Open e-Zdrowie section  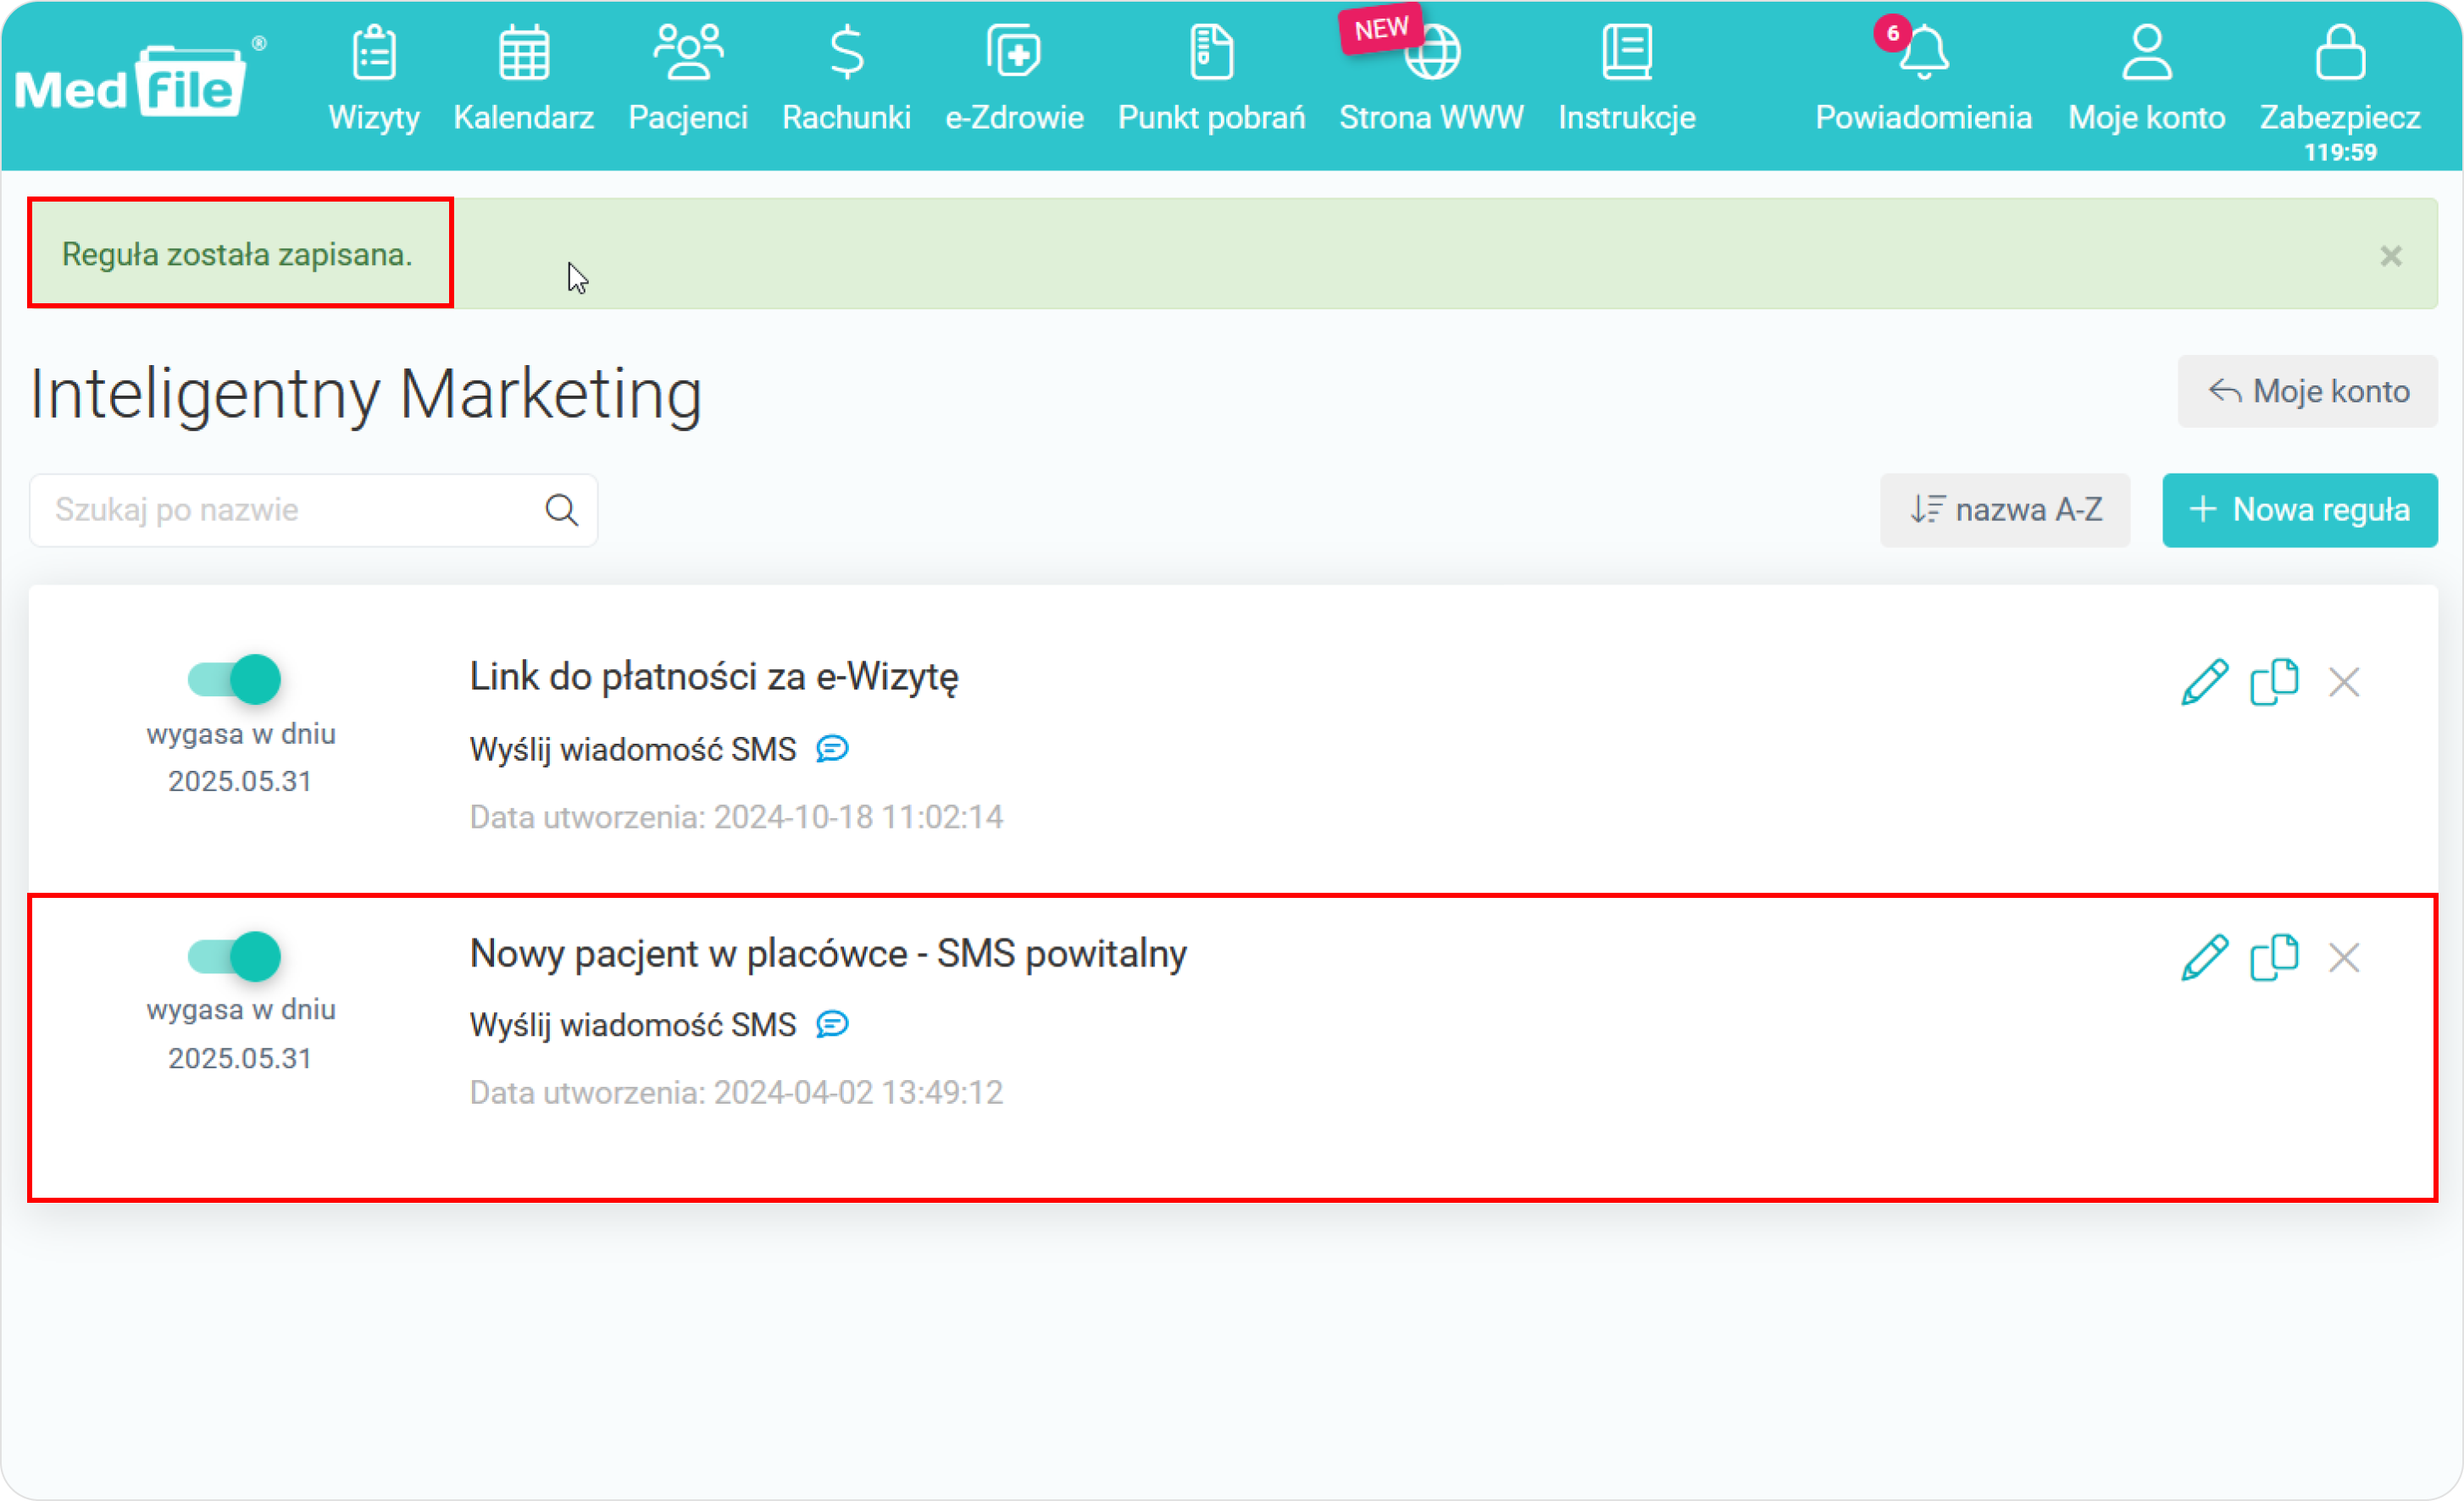pos(1014,80)
